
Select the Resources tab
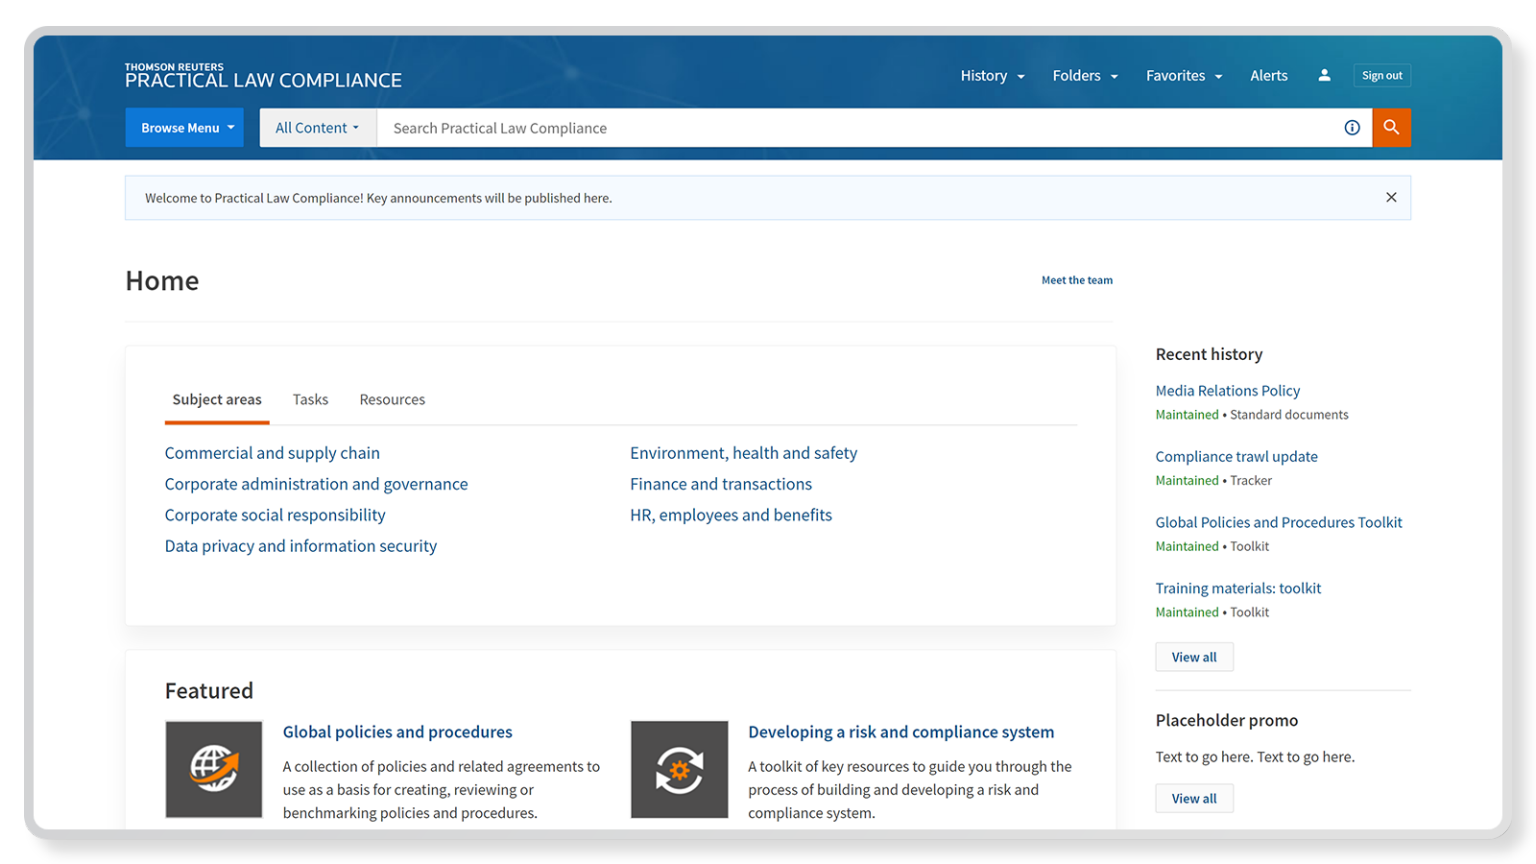[x=392, y=400]
